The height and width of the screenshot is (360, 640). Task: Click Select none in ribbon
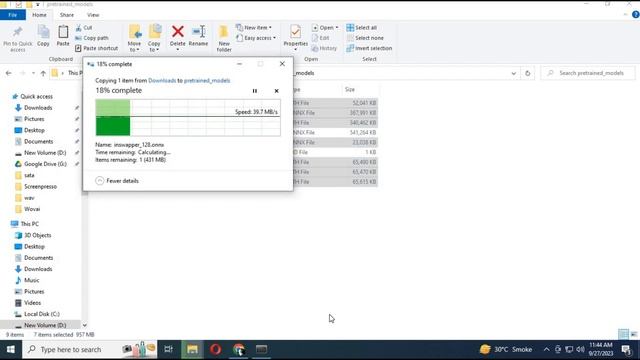365,38
